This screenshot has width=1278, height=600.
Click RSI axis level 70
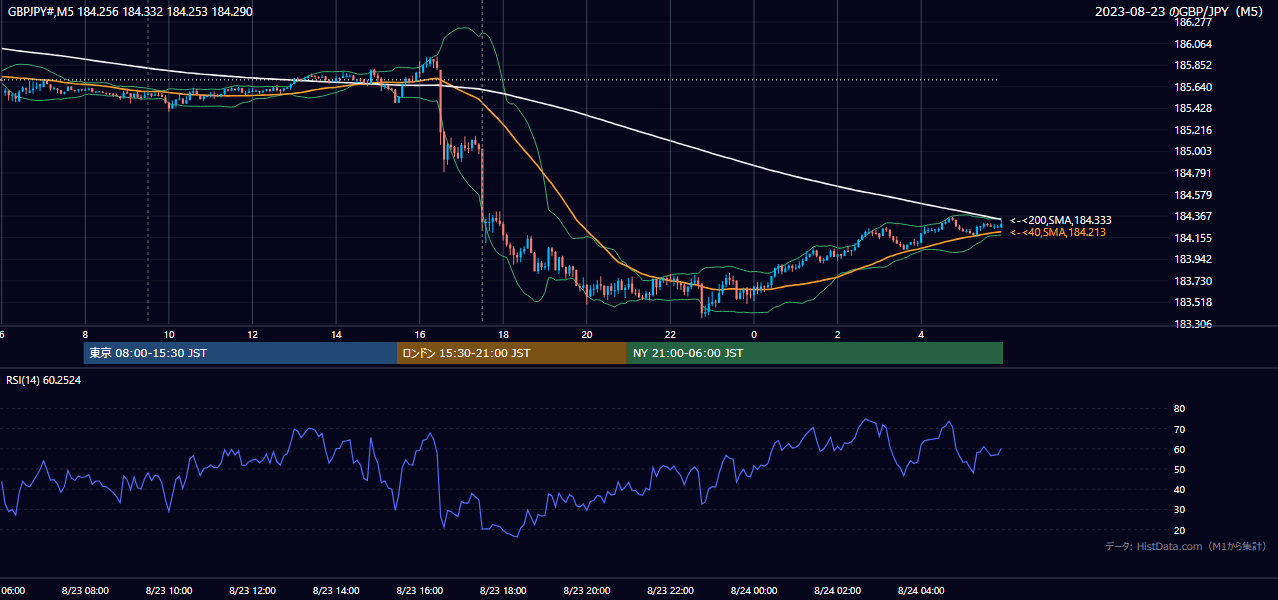[1179, 429]
